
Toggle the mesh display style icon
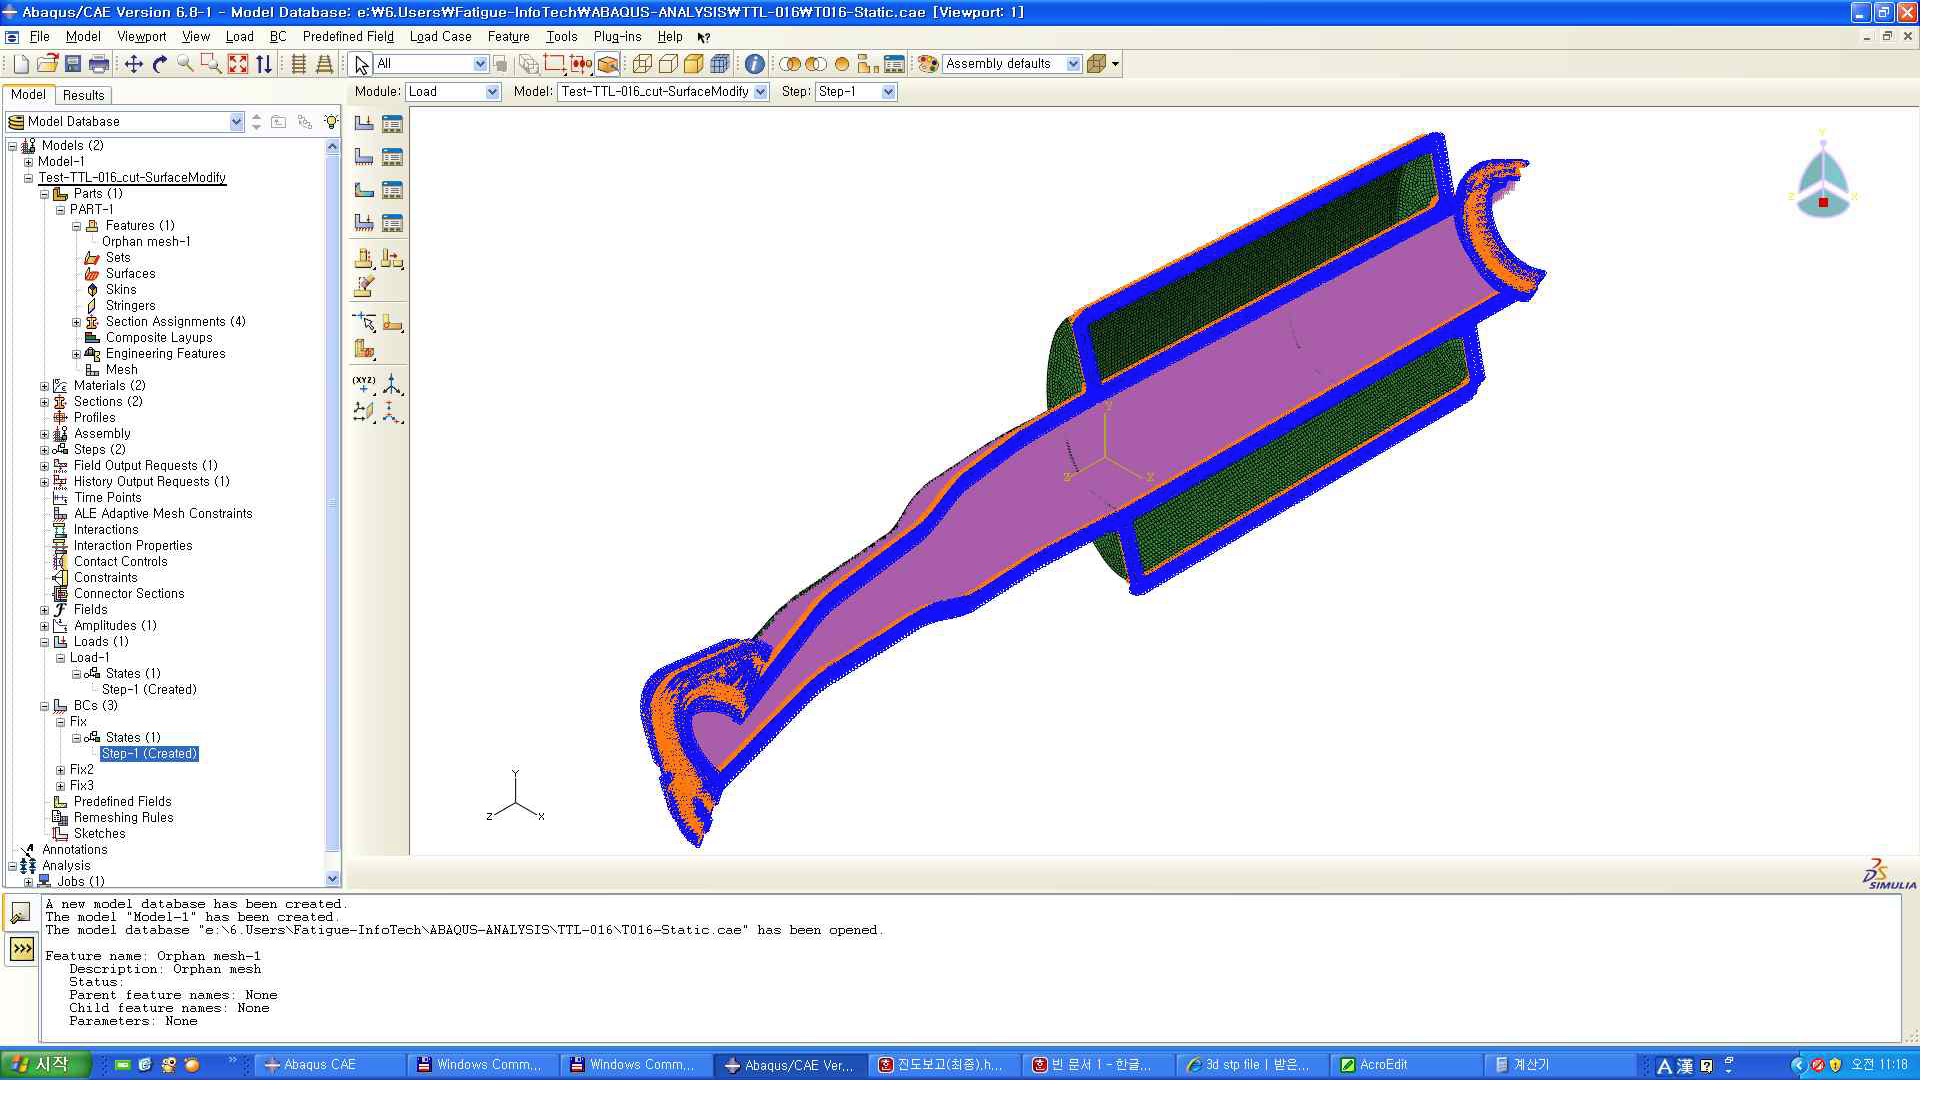pyautogui.click(x=720, y=64)
